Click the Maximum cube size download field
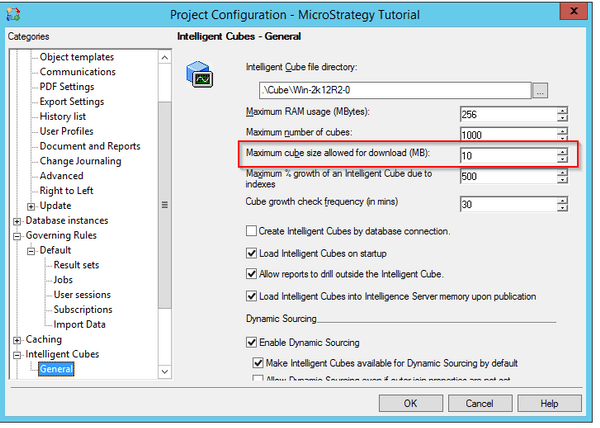The width and height of the screenshot is (600, 428). point(507,155)
